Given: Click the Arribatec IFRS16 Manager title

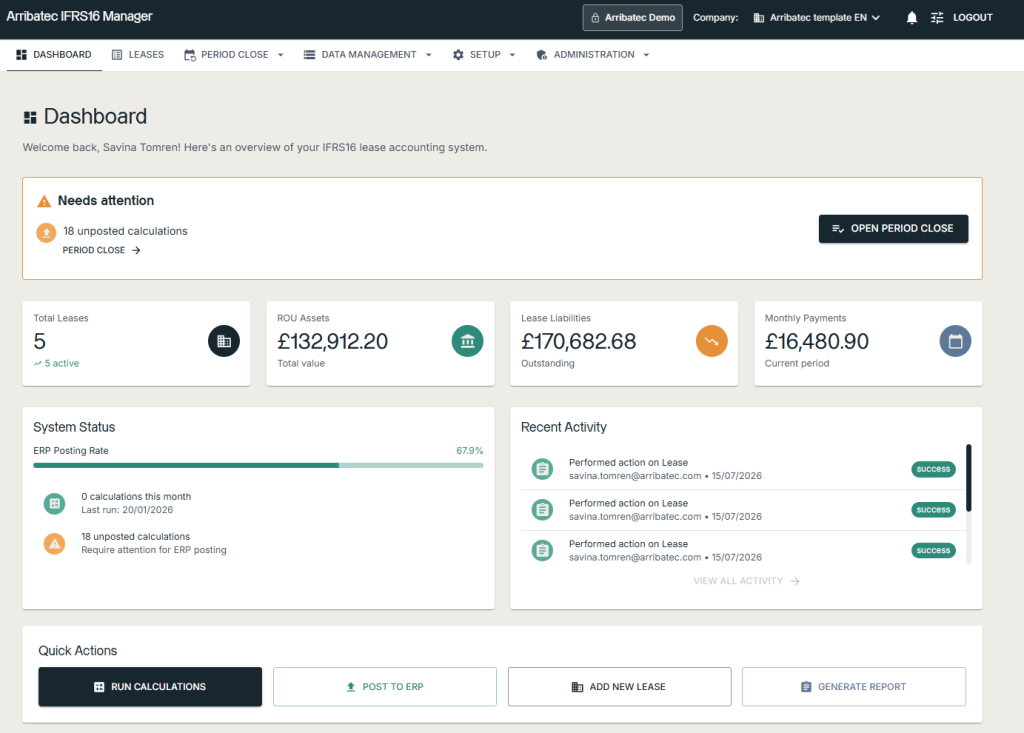Looking at the screenshot, I should [x=79, y=16].
